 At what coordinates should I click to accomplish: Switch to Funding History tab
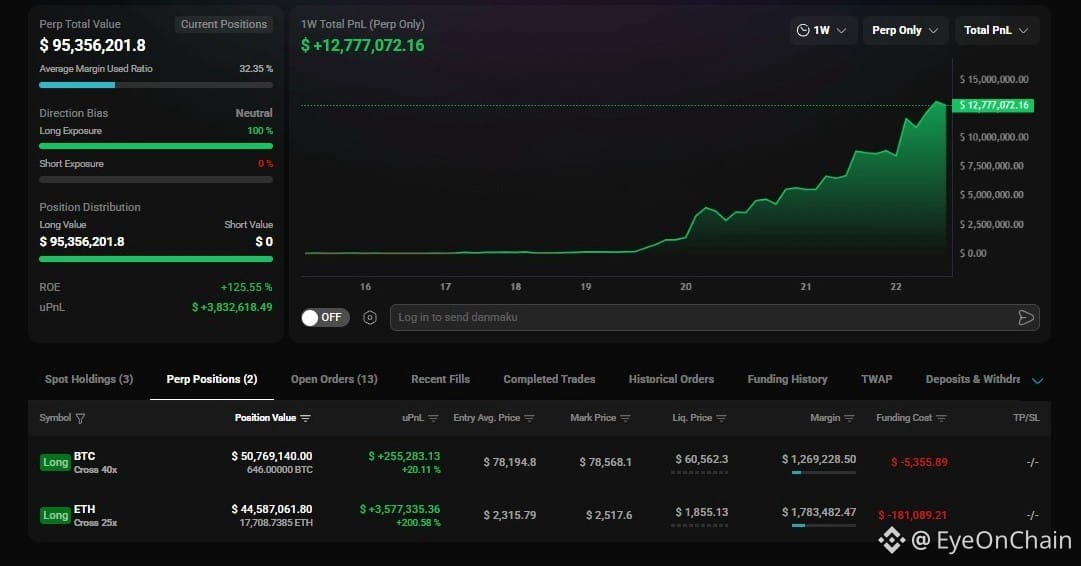pyautogui.click(x=787, y=379)
